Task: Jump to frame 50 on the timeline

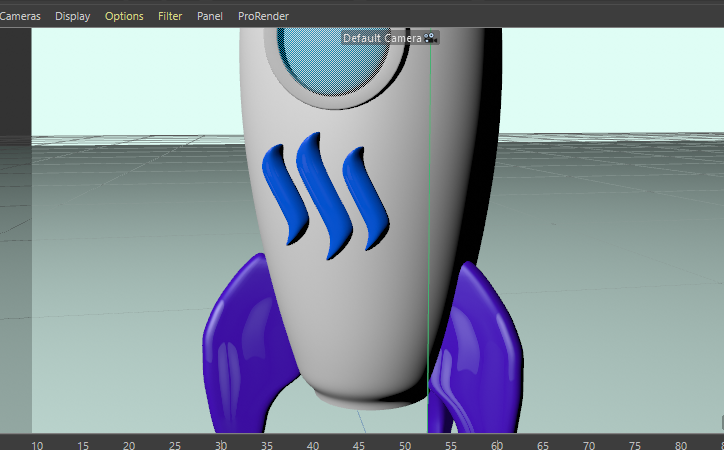Action: tap(404, 445)
